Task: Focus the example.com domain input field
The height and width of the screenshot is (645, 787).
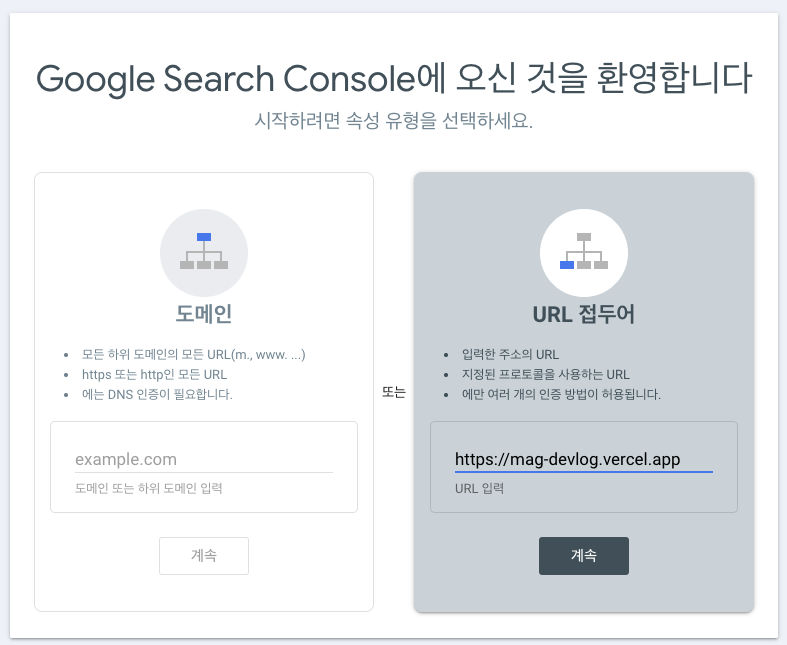Action: pos(204,459)
